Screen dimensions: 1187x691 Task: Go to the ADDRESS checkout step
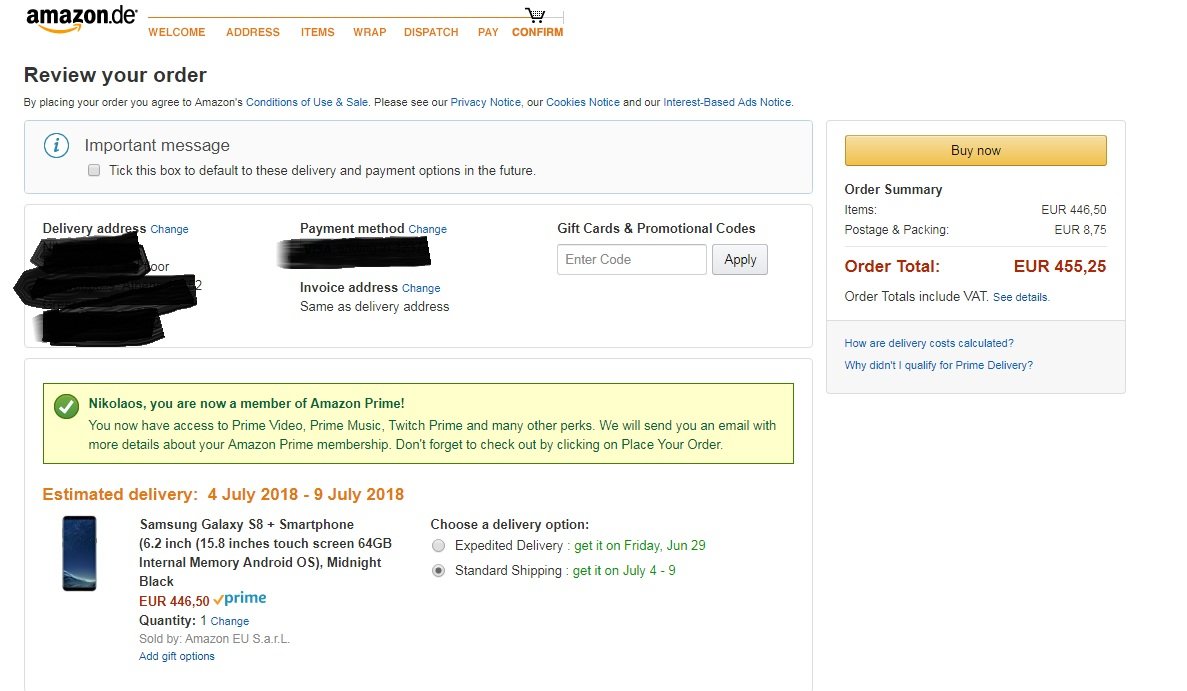click(x=253, y=32)
